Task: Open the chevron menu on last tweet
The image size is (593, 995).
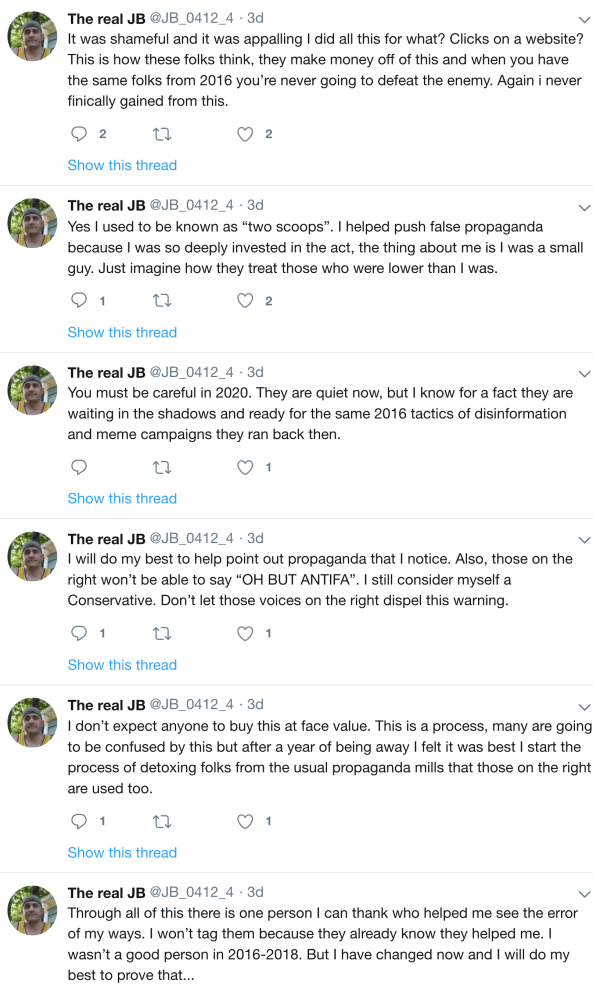Action: coord(585,894)
